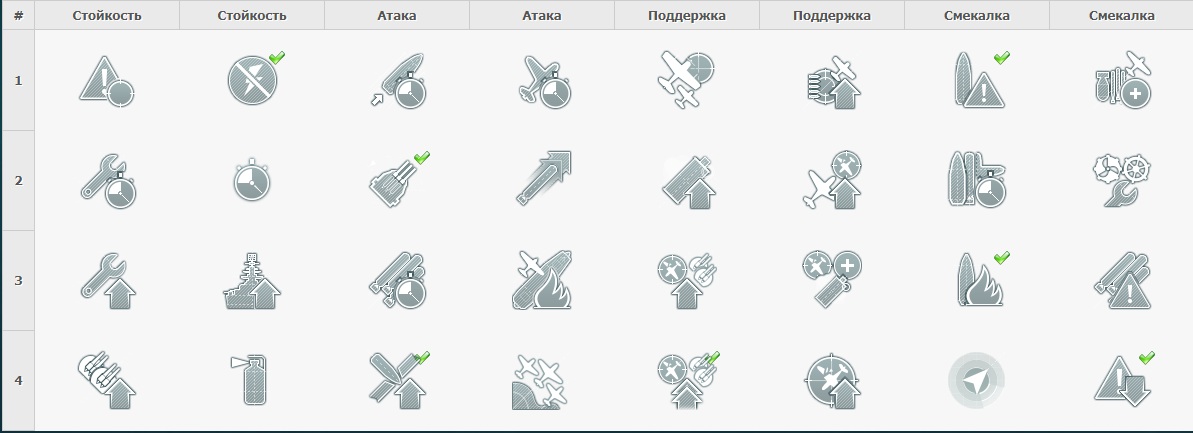
Task: Pick the bomber with fire skill icon
Action: click(542, 281)
